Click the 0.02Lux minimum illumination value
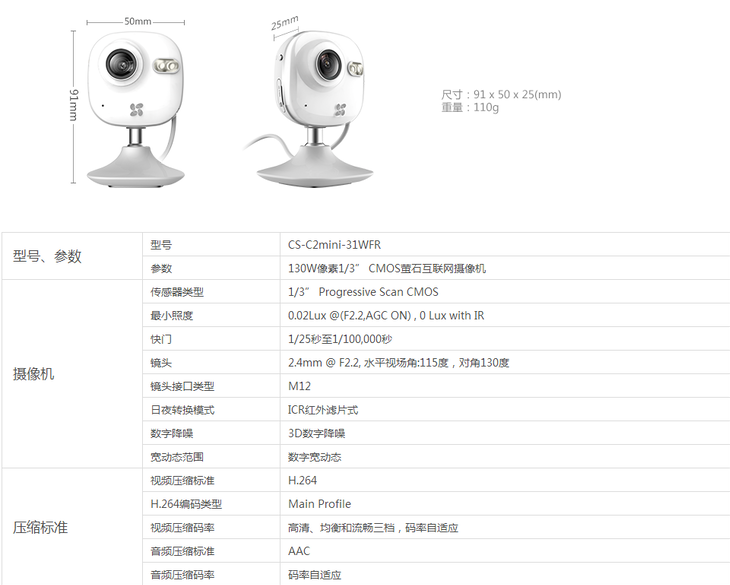The width and height of the screenshot is (730, 585). pos(386,316)
